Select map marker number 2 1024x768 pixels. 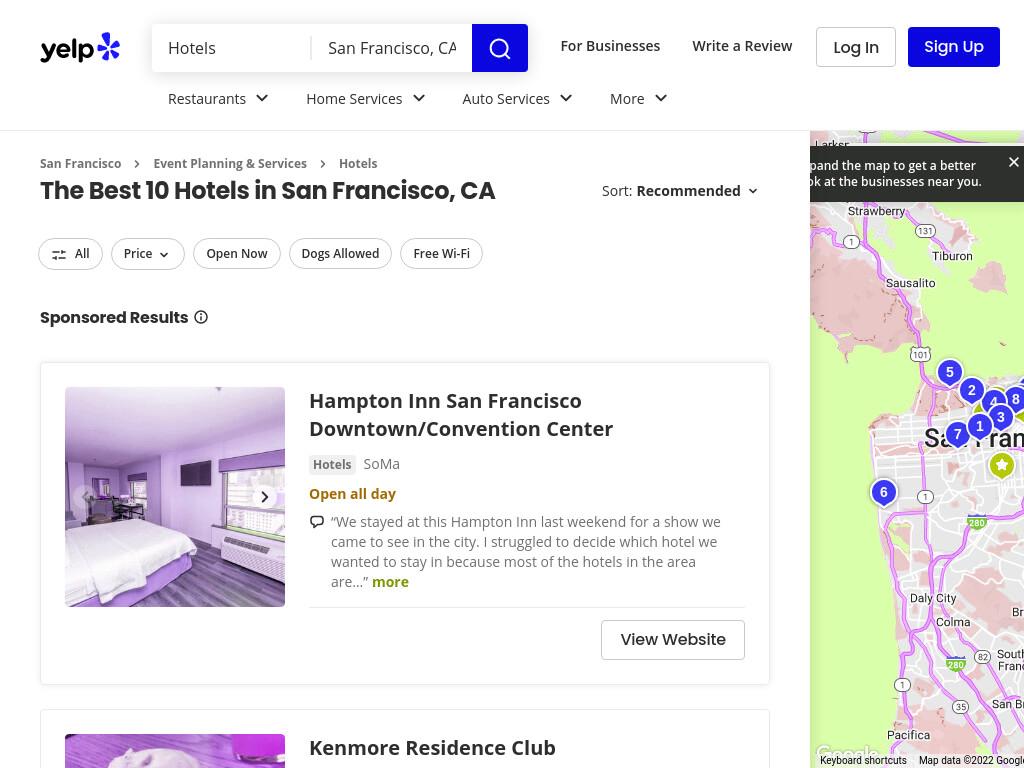pyautogui.click(x=971, y=391)
